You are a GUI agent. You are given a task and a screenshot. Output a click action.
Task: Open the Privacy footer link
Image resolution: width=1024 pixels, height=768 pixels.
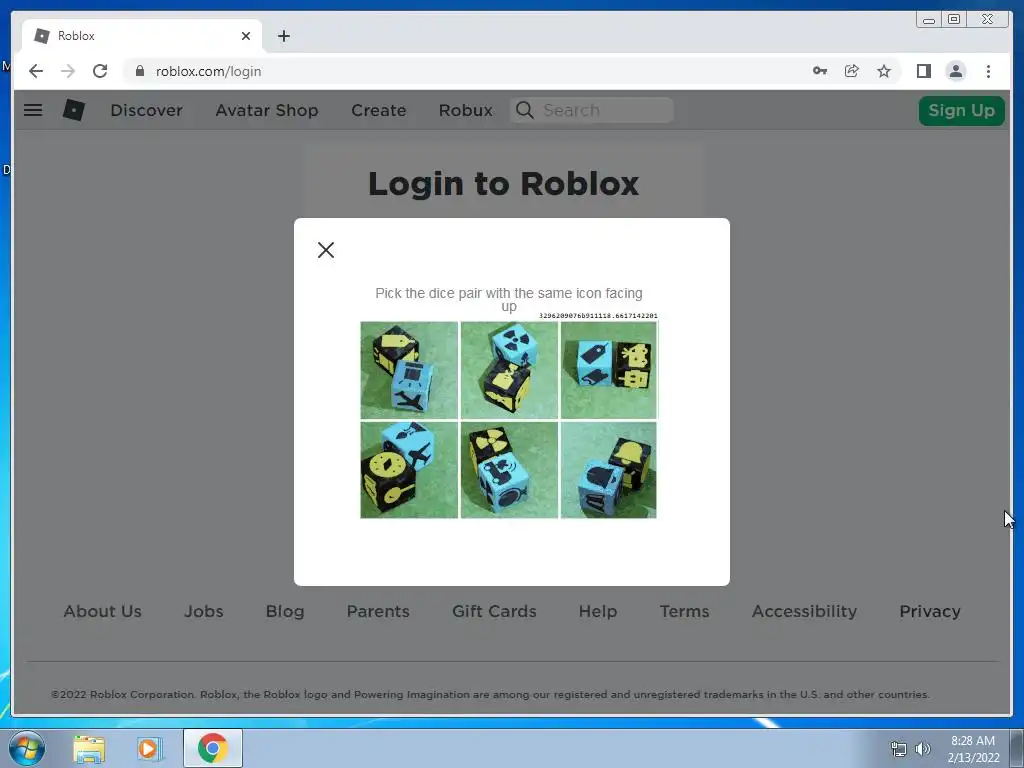coord(929,611)
